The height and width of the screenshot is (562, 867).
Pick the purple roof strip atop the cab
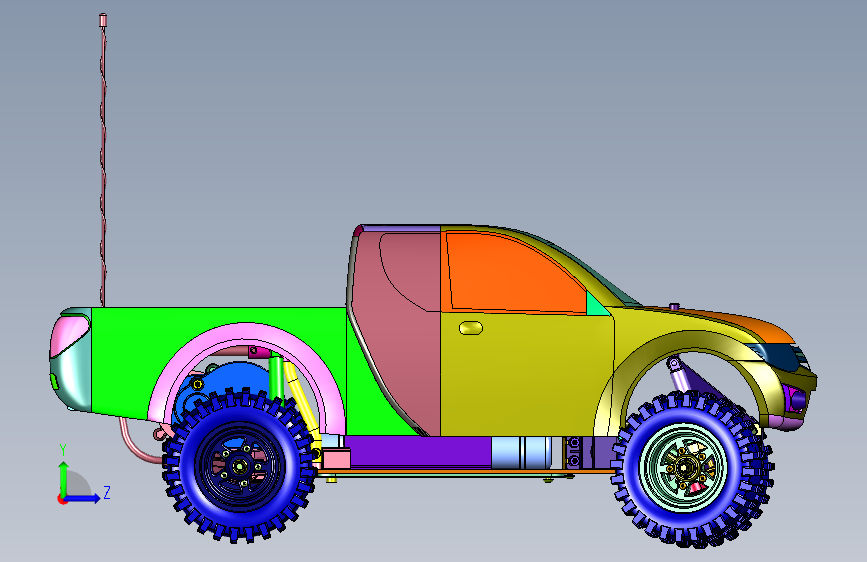[401, 228]
